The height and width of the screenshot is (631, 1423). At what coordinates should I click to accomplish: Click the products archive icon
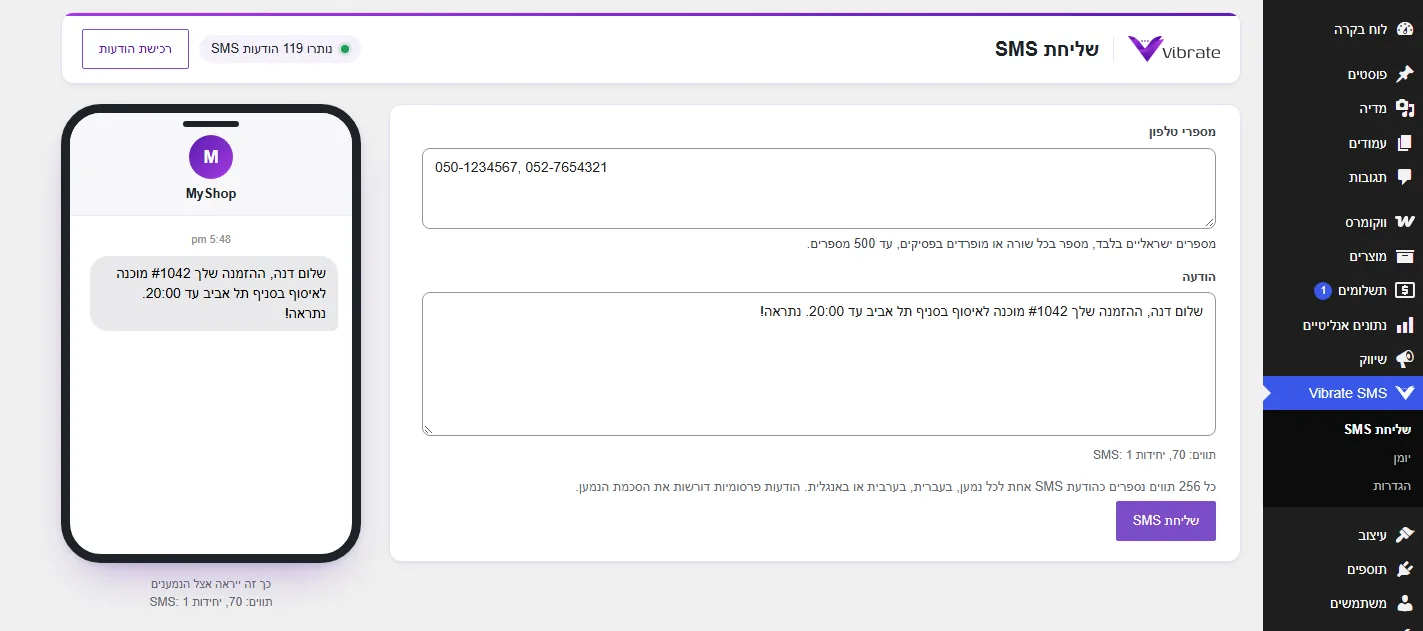pyautogui.click(x=1405, y=257)
